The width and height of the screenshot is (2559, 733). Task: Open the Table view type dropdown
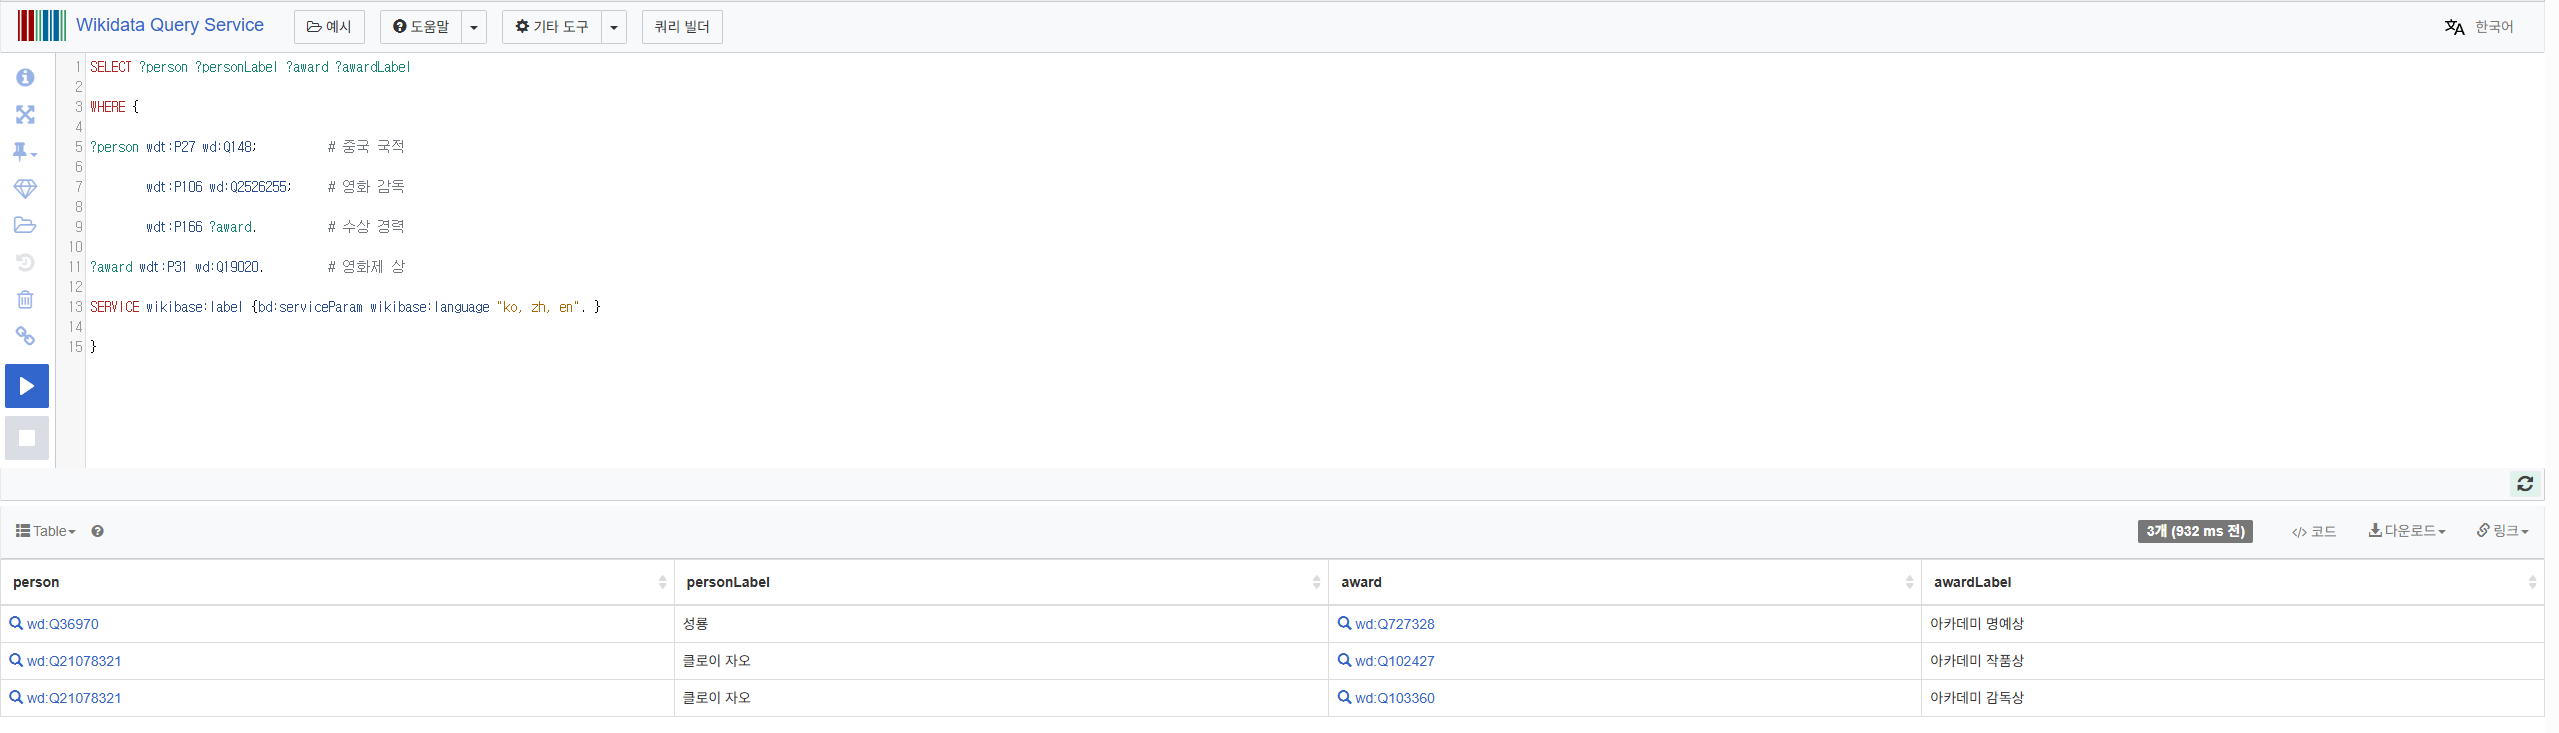(46, 531)
